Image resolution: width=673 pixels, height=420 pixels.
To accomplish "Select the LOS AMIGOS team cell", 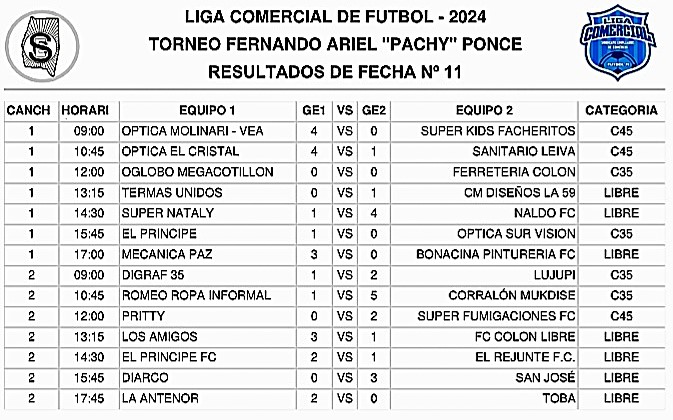I will [x=208, y=337].
